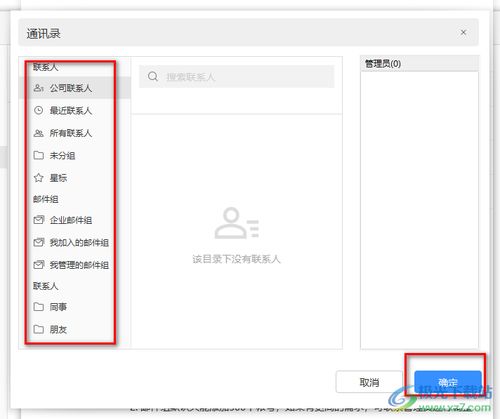Viewport: 500px width, 419px height.
Task: Select 公司联系人 in the sidebar
Action: [74, 88]
